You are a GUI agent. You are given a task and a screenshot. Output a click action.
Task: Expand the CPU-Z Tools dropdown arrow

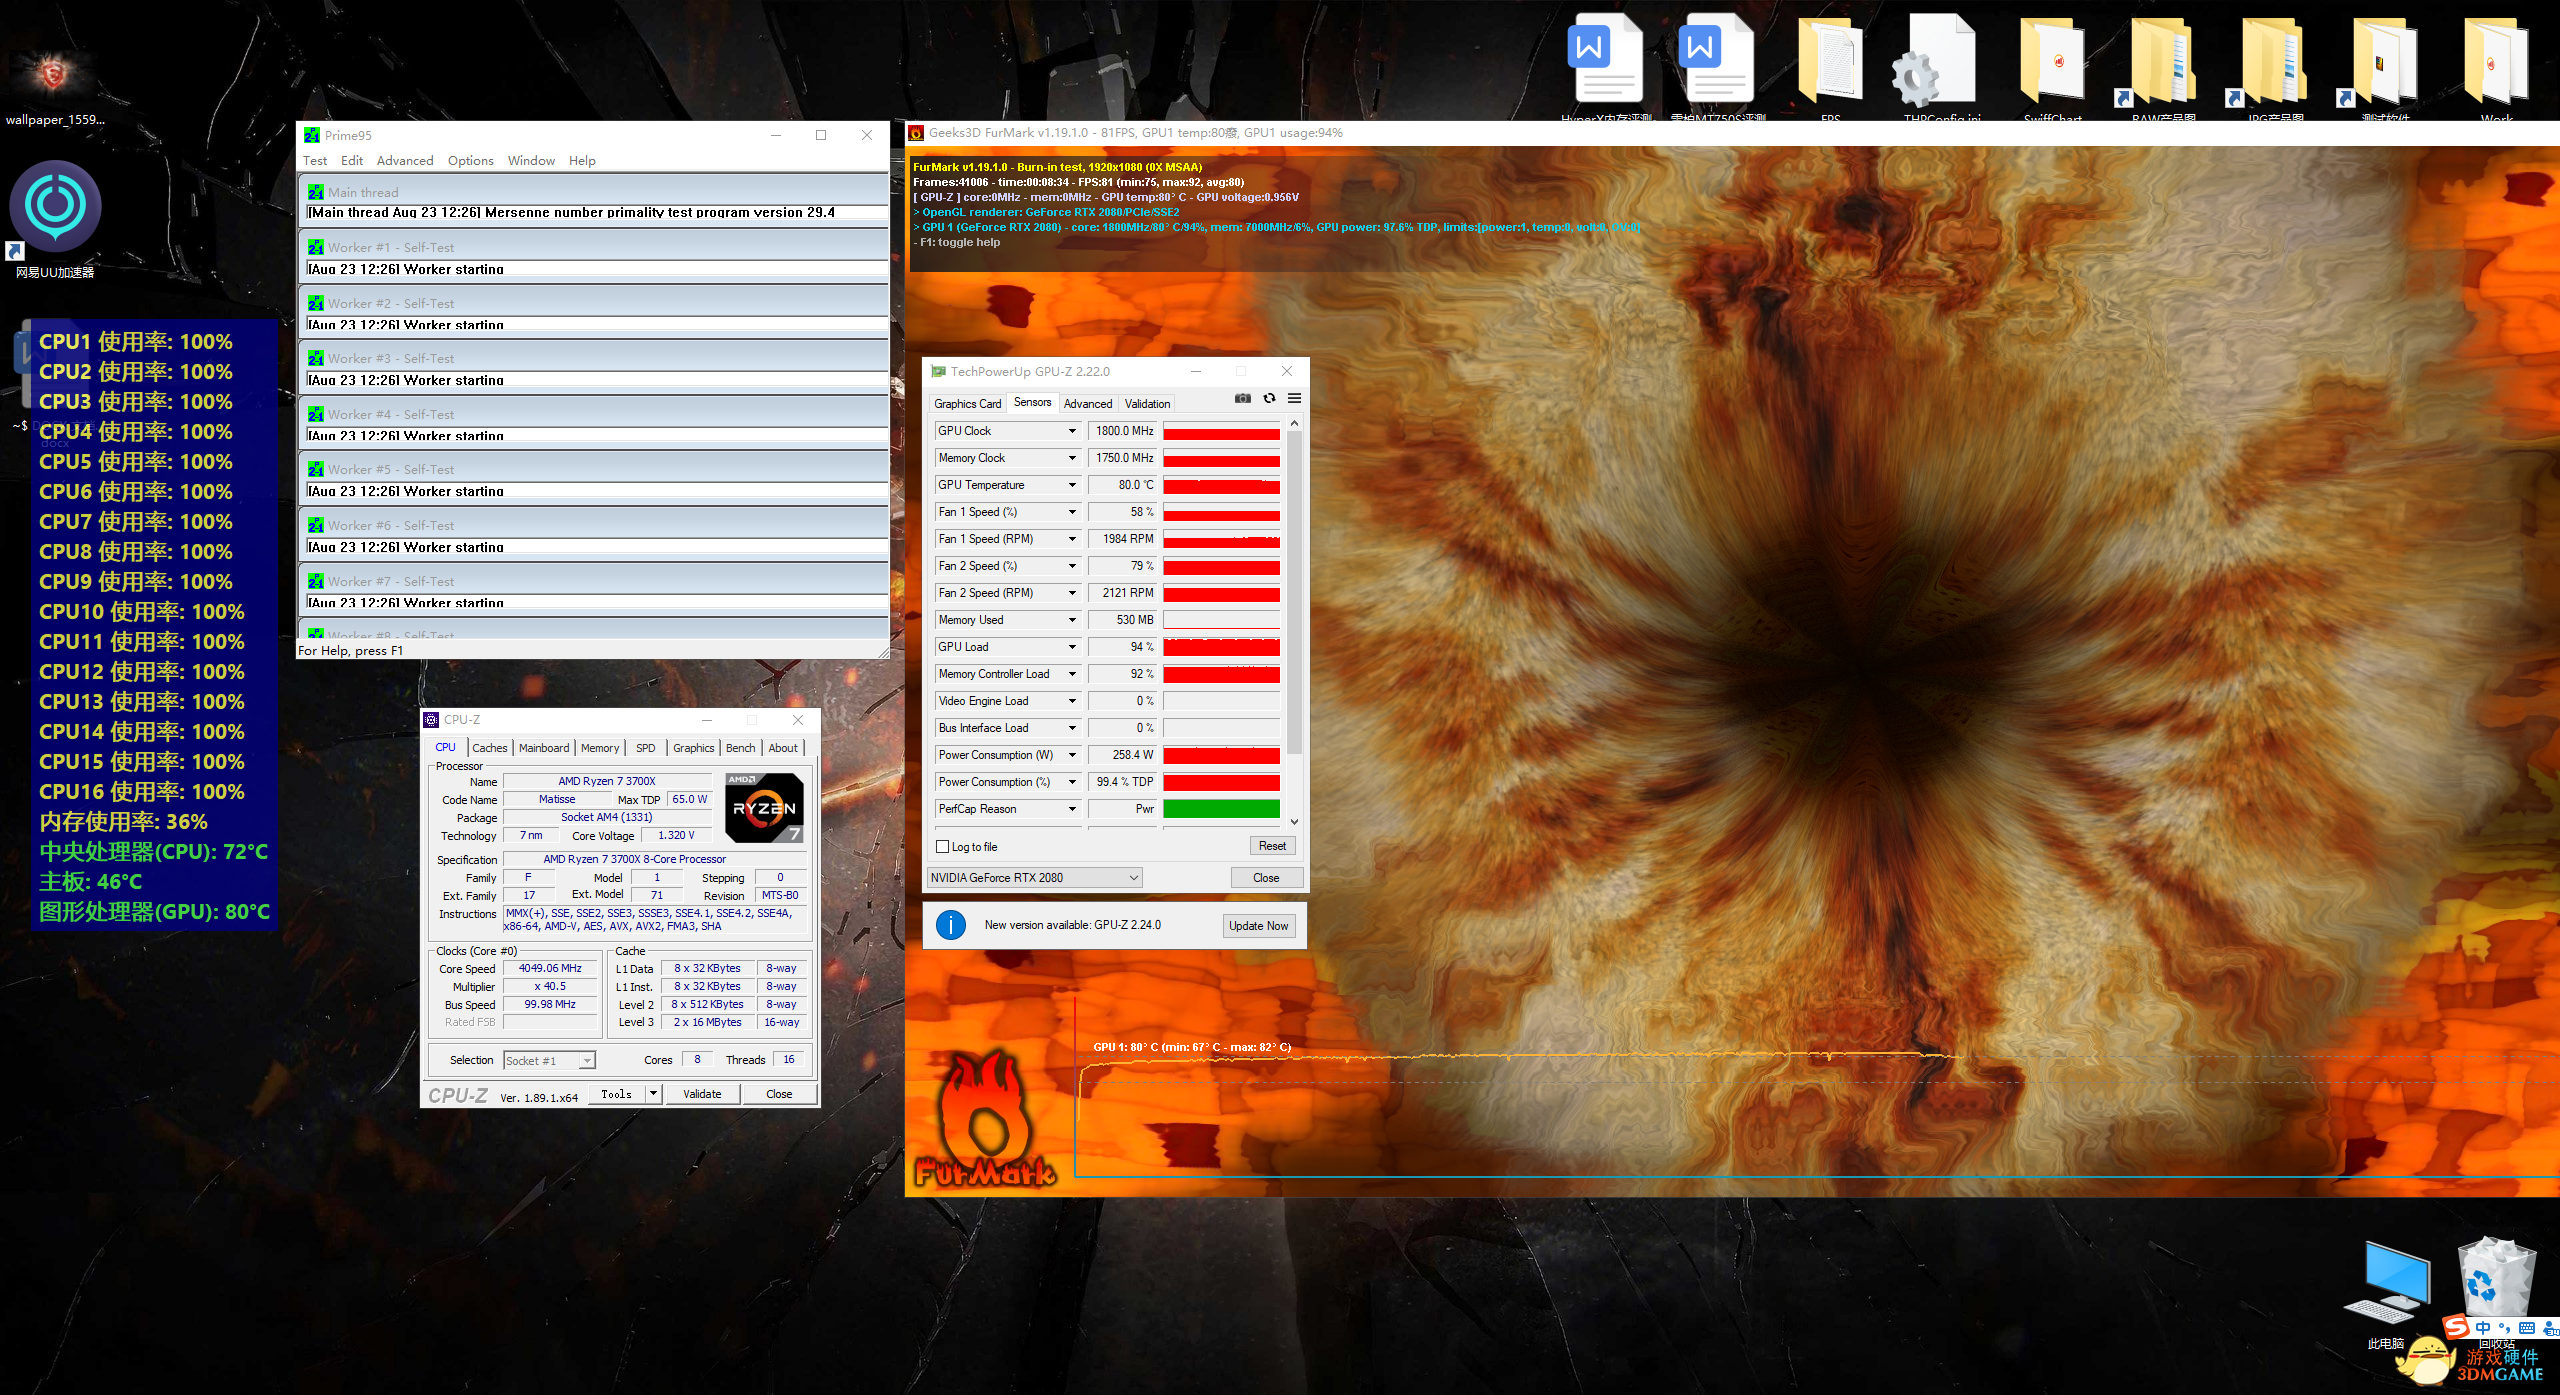click(x=653, y=1094)
